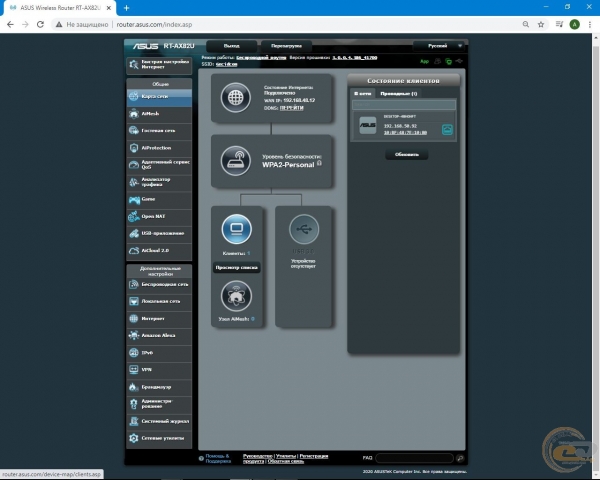Click the Выход logout button
The height and width of the screenshot is (480, 600).
click(232, 46)
